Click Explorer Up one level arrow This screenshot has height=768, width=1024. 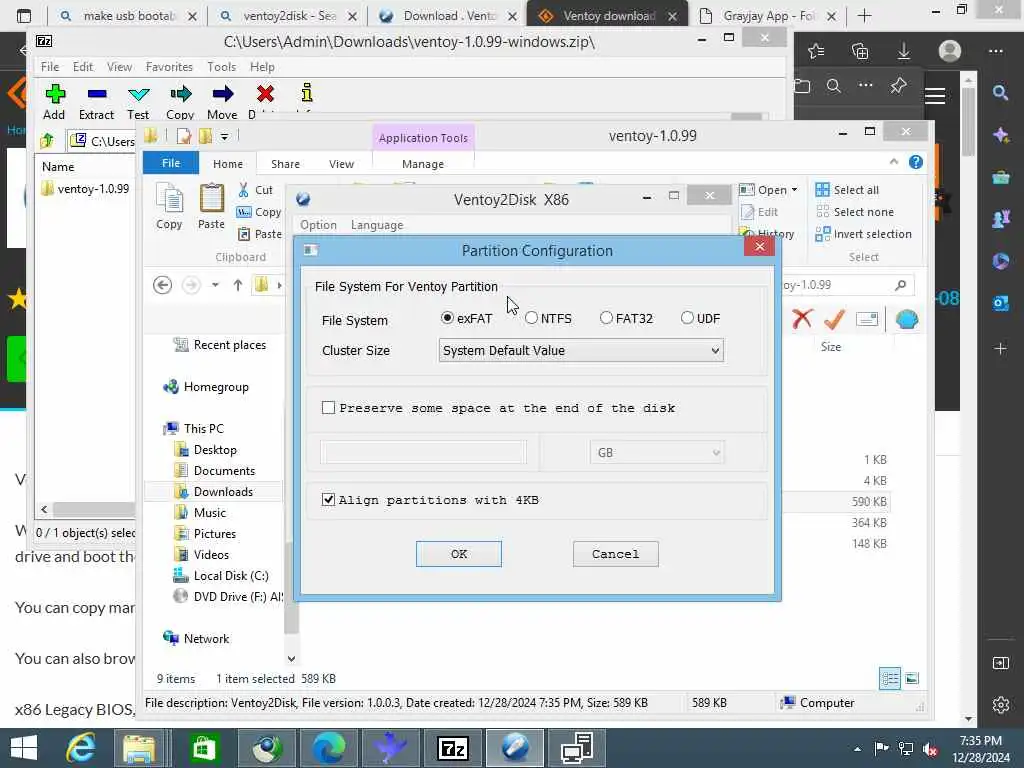pyautogui.click(x=238, y=285)
